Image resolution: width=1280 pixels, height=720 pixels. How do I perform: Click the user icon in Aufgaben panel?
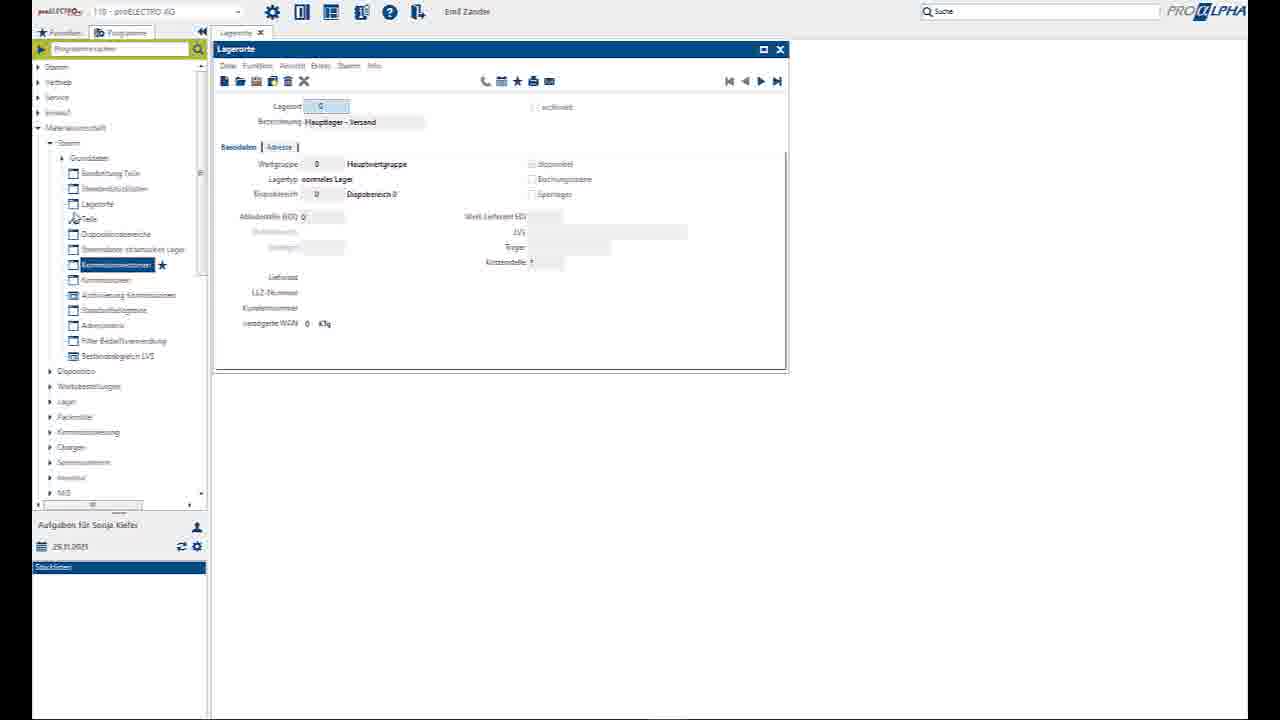pos(197,527)
